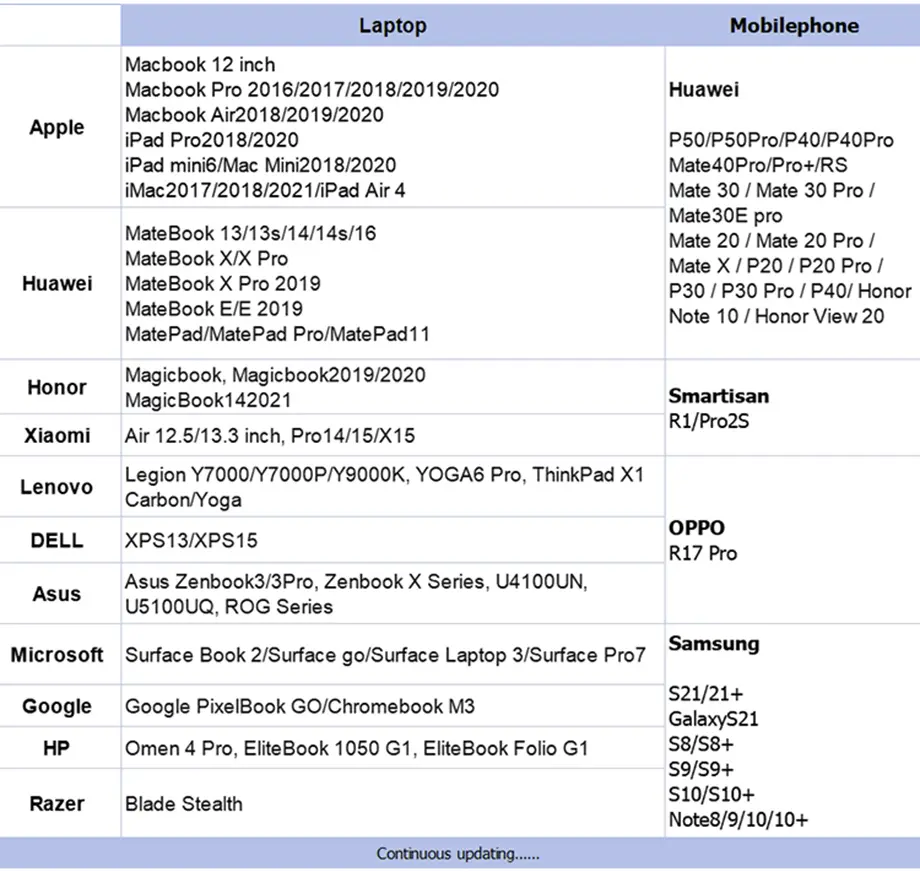The height and width of the screenshot is (872, 920).
Task: Click the Razer brand row label
Action: click(x=57, y=804)
